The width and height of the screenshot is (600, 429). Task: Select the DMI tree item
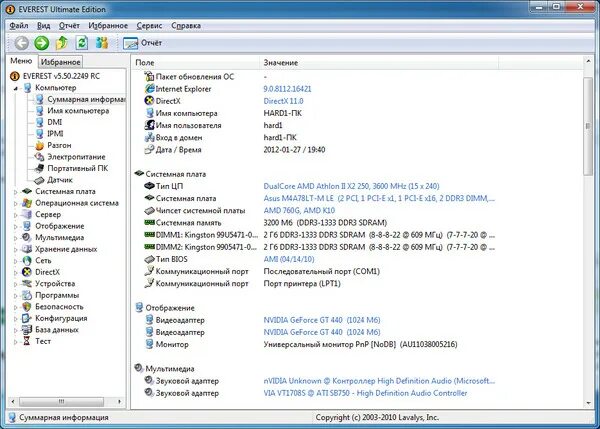(54, 122)
